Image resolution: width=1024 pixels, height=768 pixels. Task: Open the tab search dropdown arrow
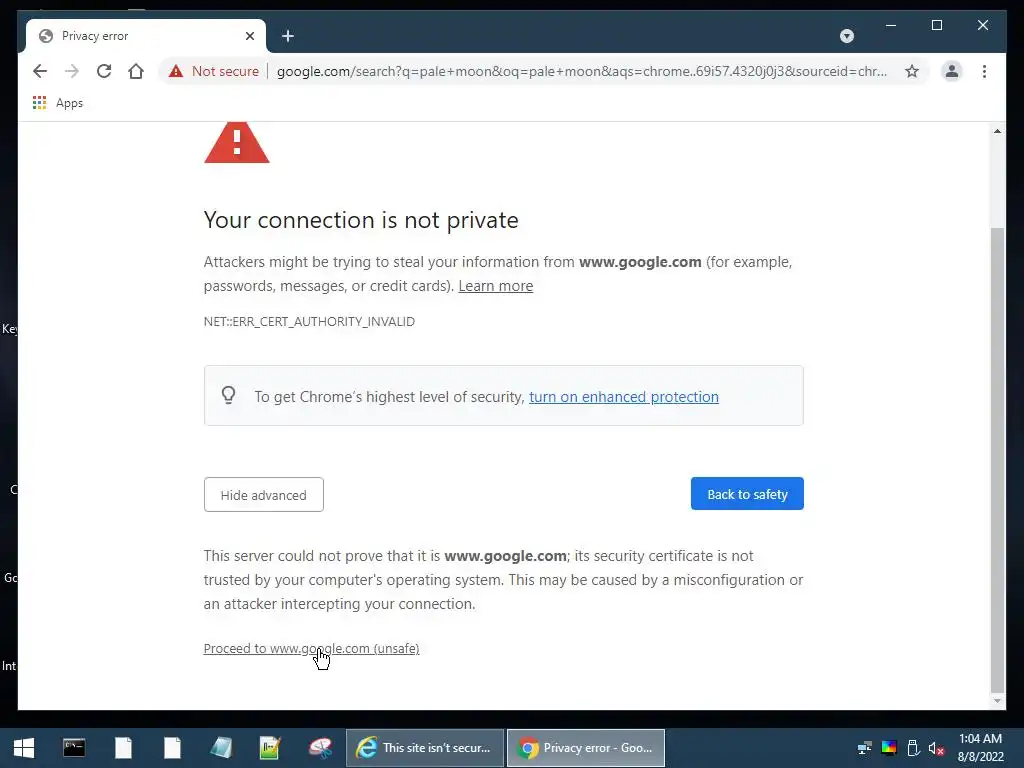[x=846, y=36]
